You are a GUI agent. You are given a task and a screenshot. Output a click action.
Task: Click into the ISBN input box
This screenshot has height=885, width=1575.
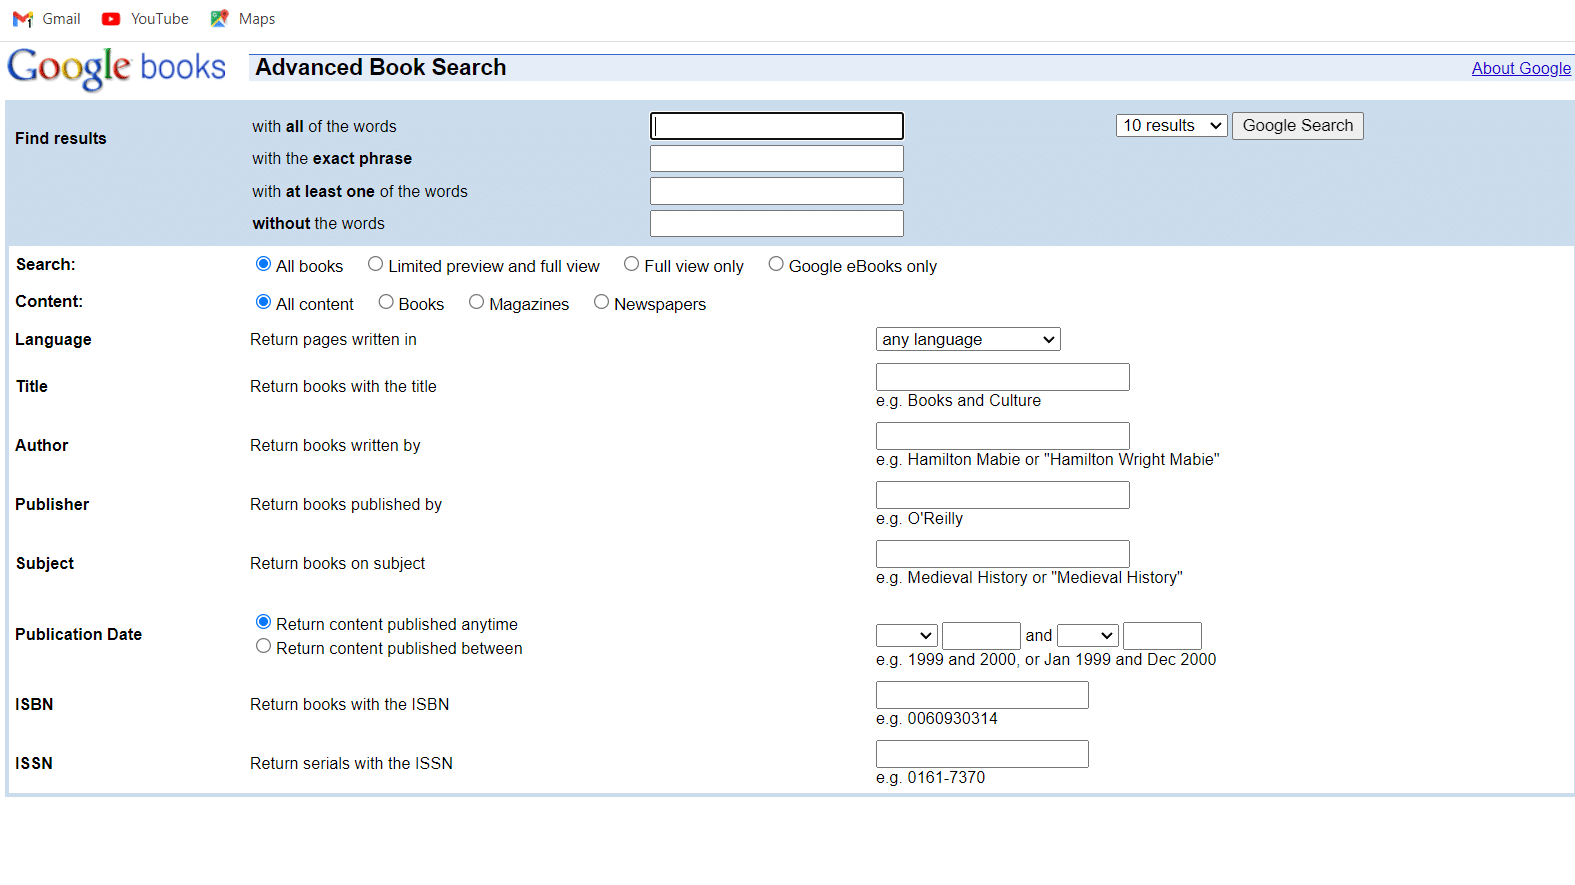(981, 695)
